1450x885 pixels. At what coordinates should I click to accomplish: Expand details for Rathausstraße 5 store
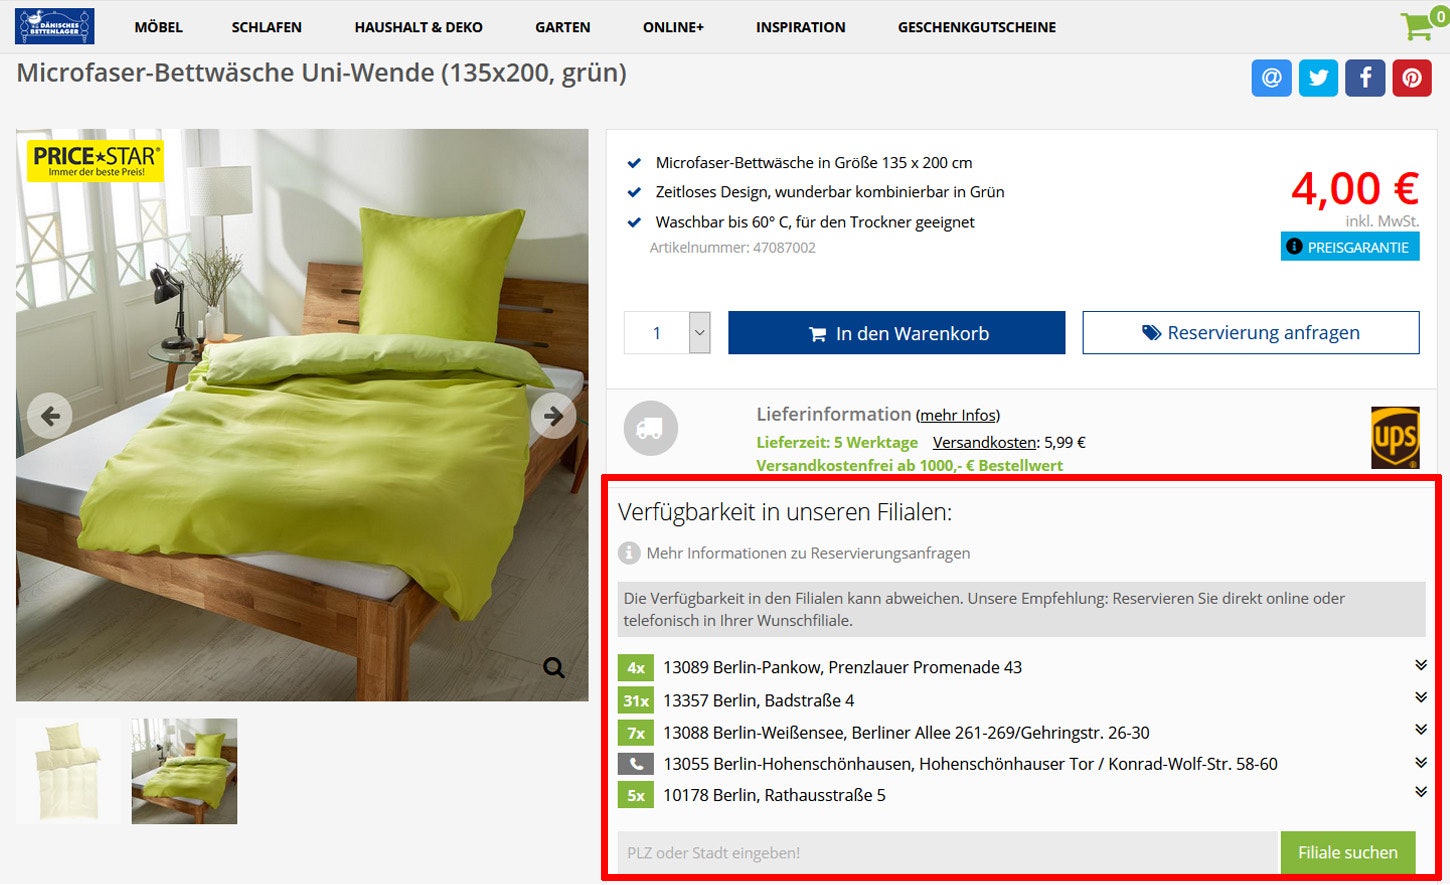click(1421, 791)
